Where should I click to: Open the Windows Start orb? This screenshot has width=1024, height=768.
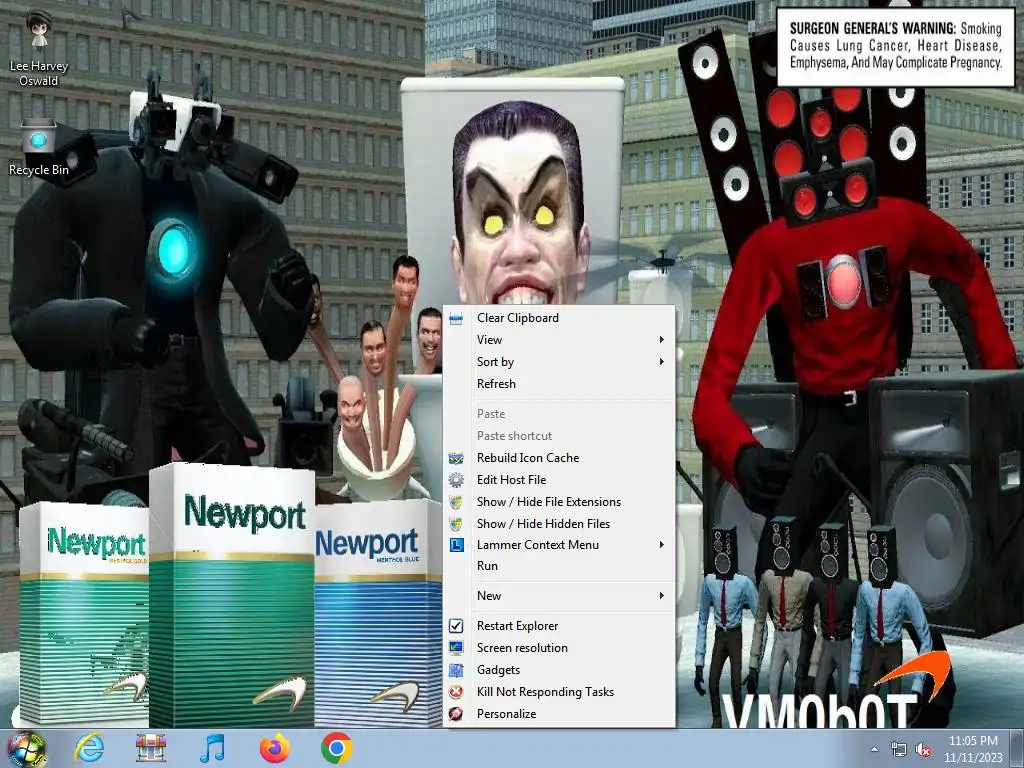26,748
